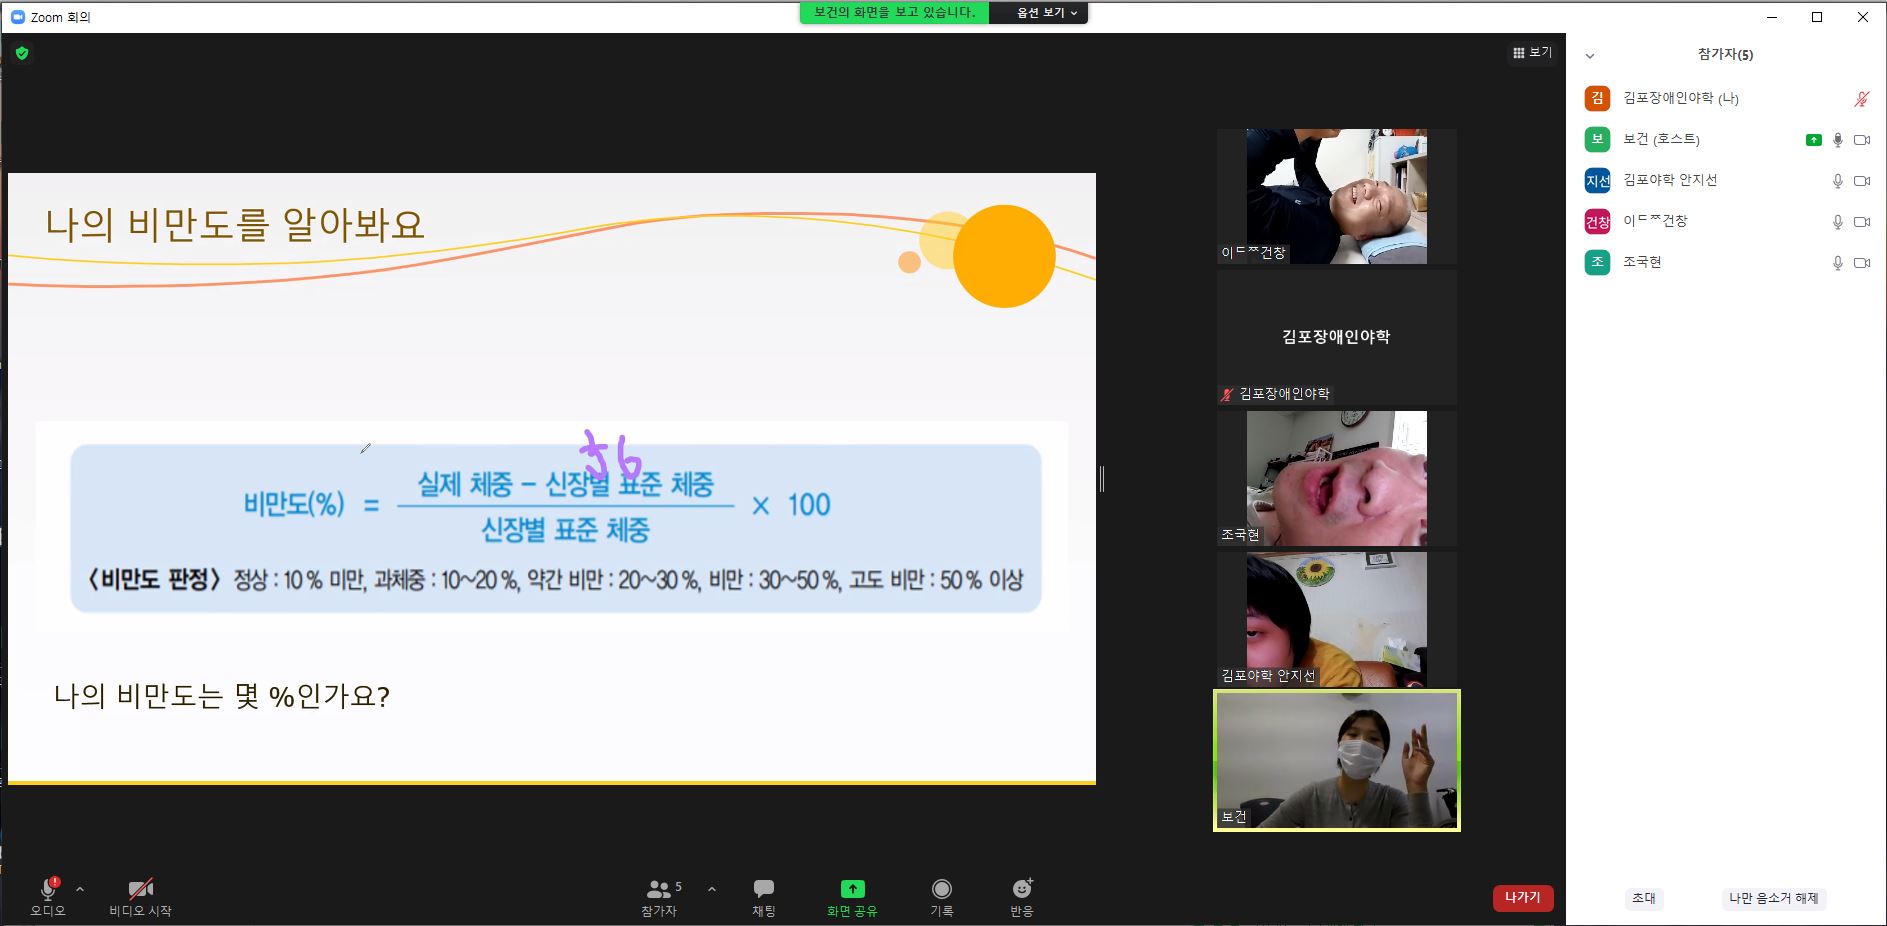Select 김포야학 안지선 video thumbnail
The height and width of the screenshot is (926, 1887).
click(1337, 619)
